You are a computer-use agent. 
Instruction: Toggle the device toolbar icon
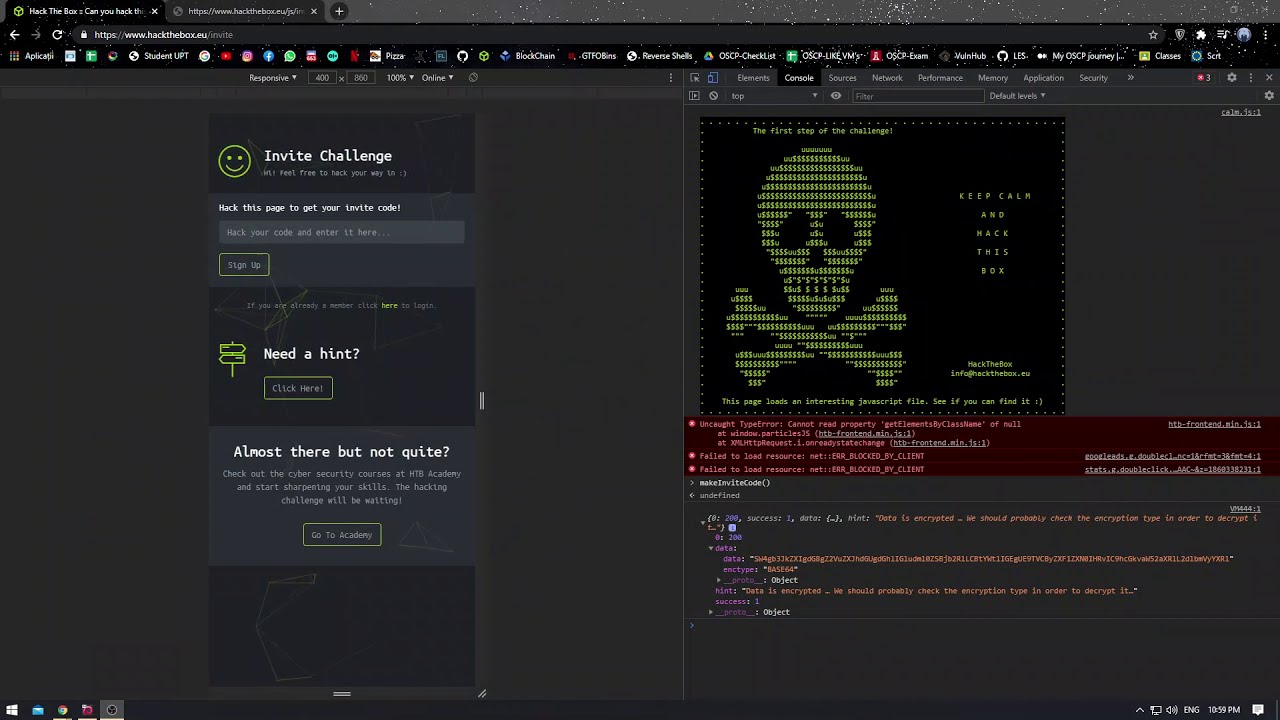(x=712, y=78)
